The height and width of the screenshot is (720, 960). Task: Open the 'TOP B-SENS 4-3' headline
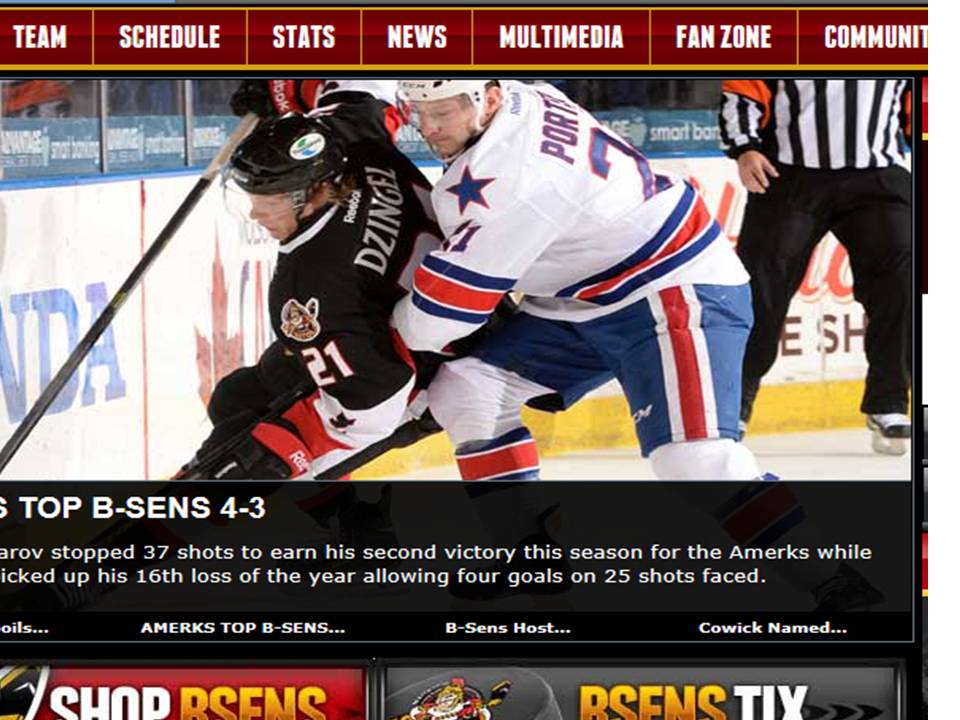[x=133, y=508]
